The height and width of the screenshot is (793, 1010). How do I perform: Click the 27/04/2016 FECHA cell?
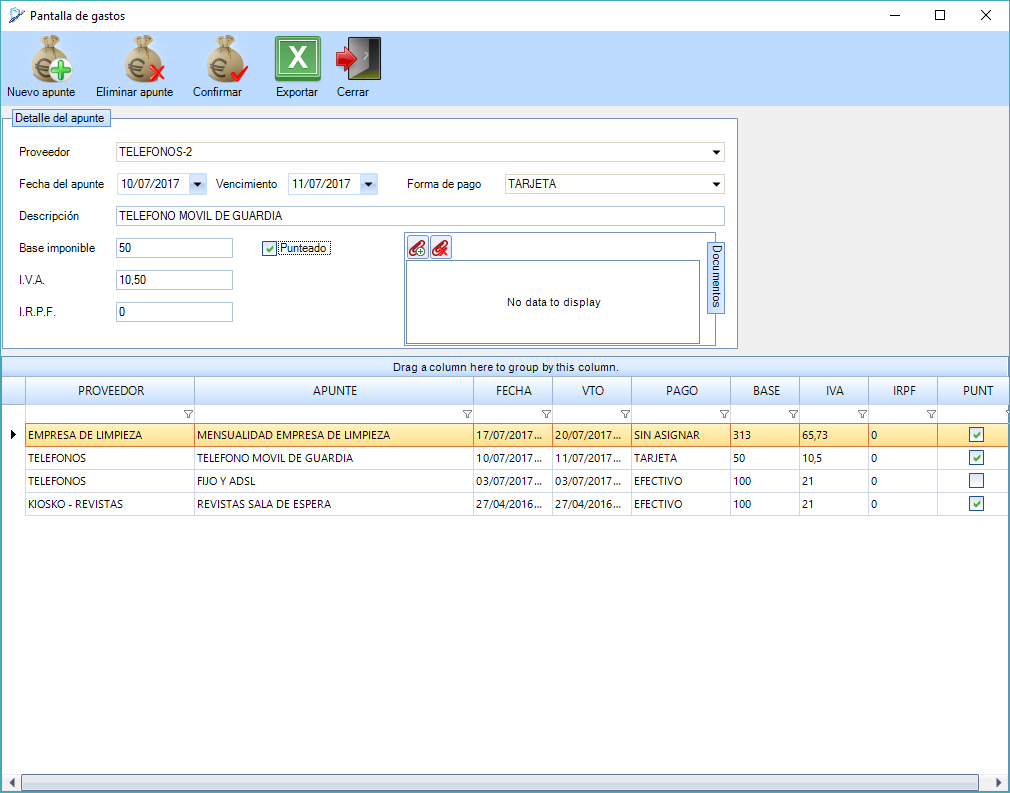pos(513,504)
